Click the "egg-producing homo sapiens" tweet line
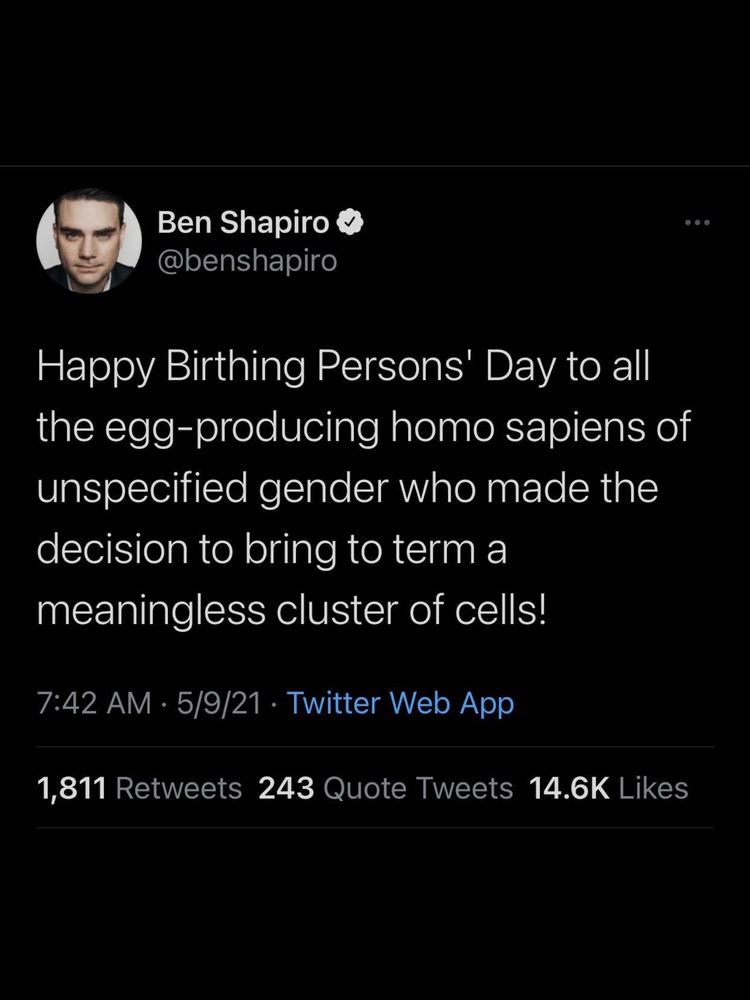 [x=364, y=427]
